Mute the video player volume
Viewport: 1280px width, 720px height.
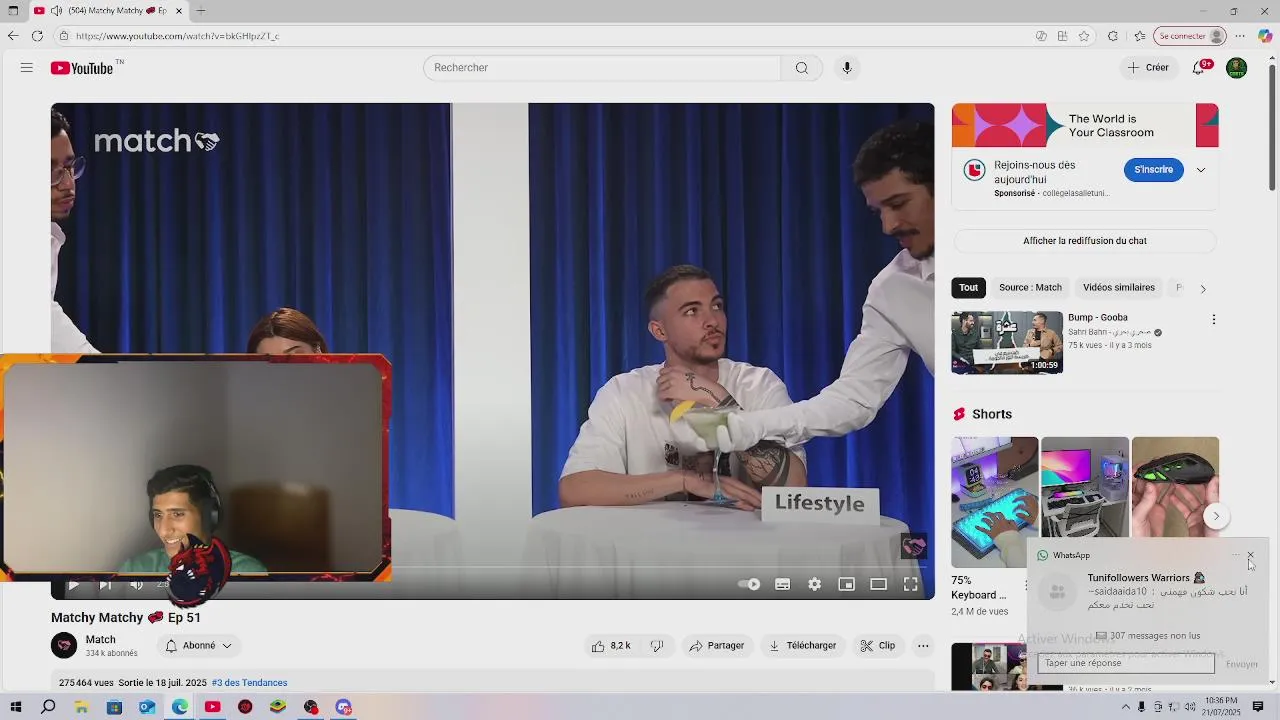point(137,585)
